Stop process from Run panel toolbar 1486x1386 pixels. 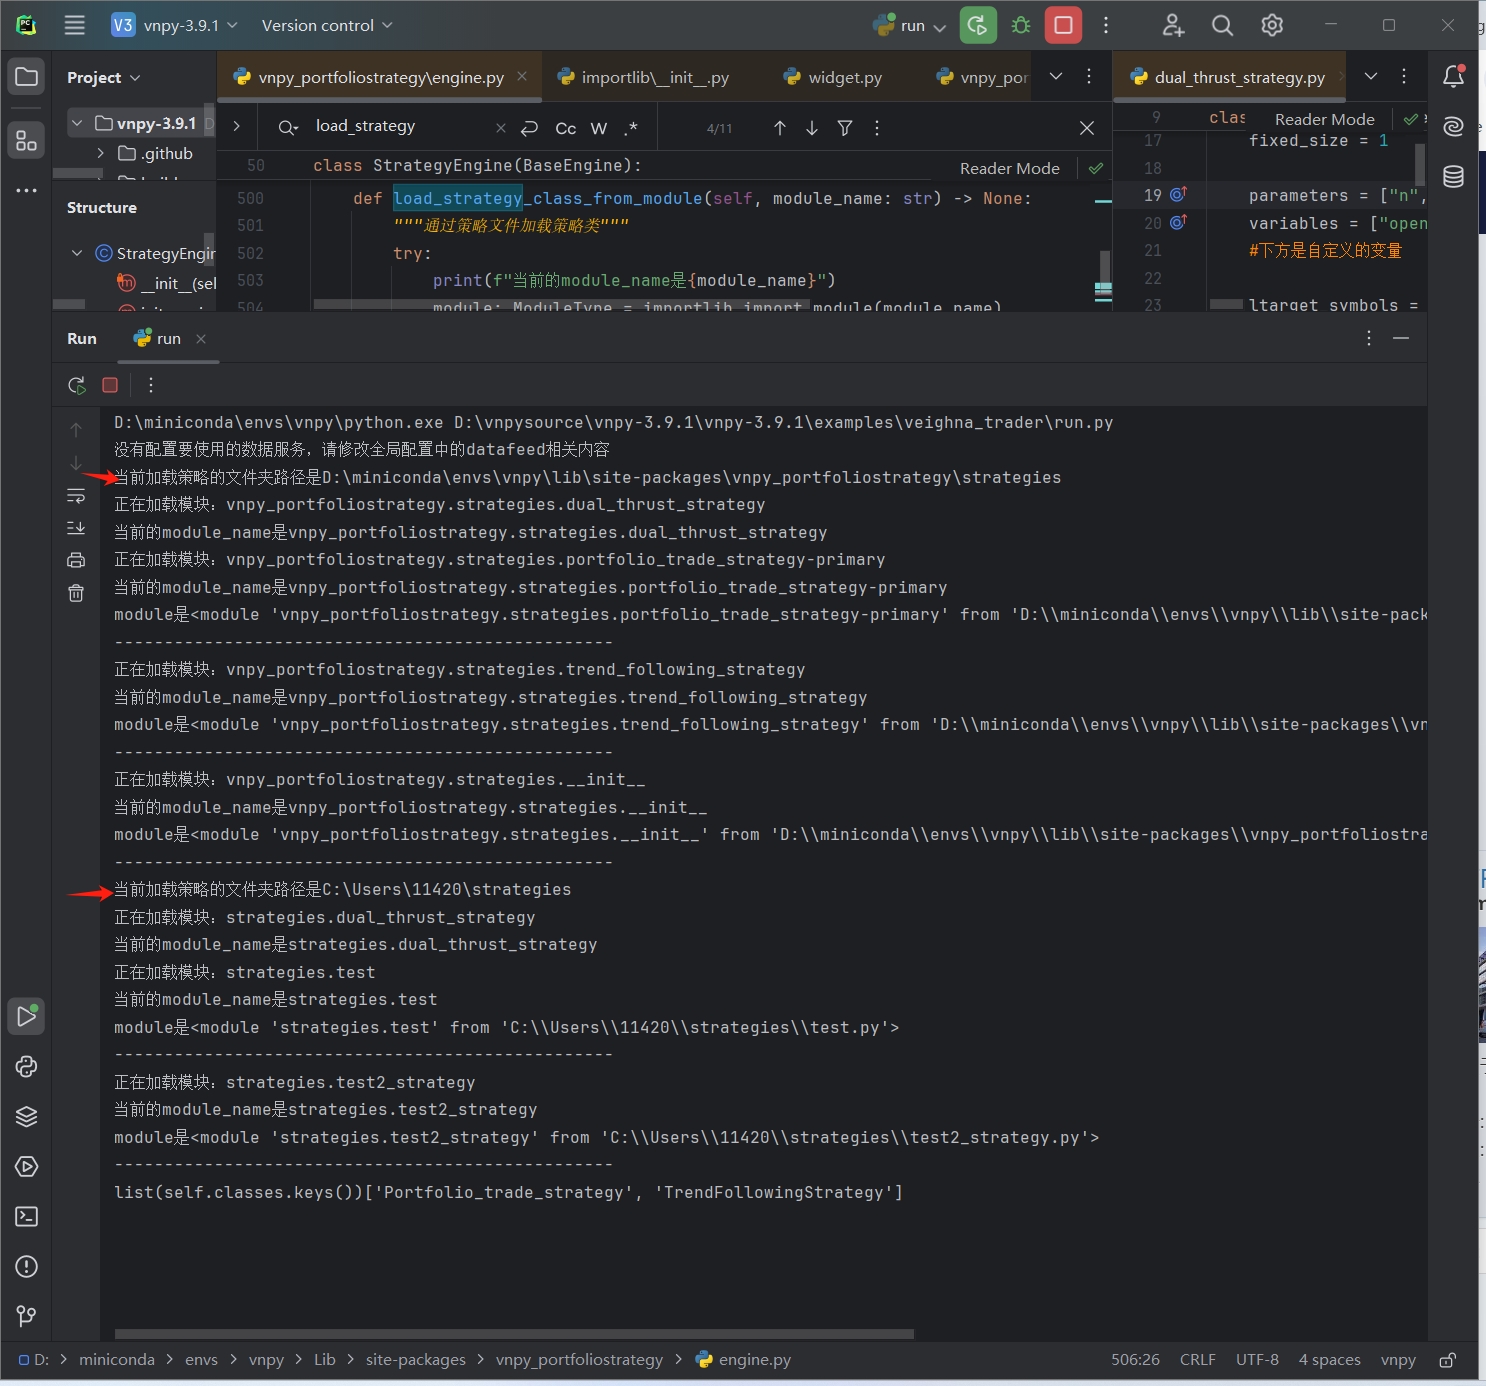click(110, 385)
